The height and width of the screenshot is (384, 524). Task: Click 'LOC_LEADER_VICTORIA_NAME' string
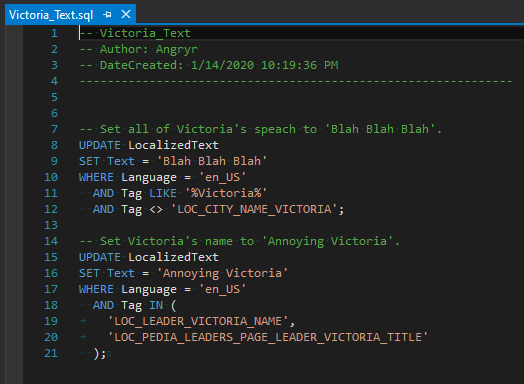tap(198, 321)
